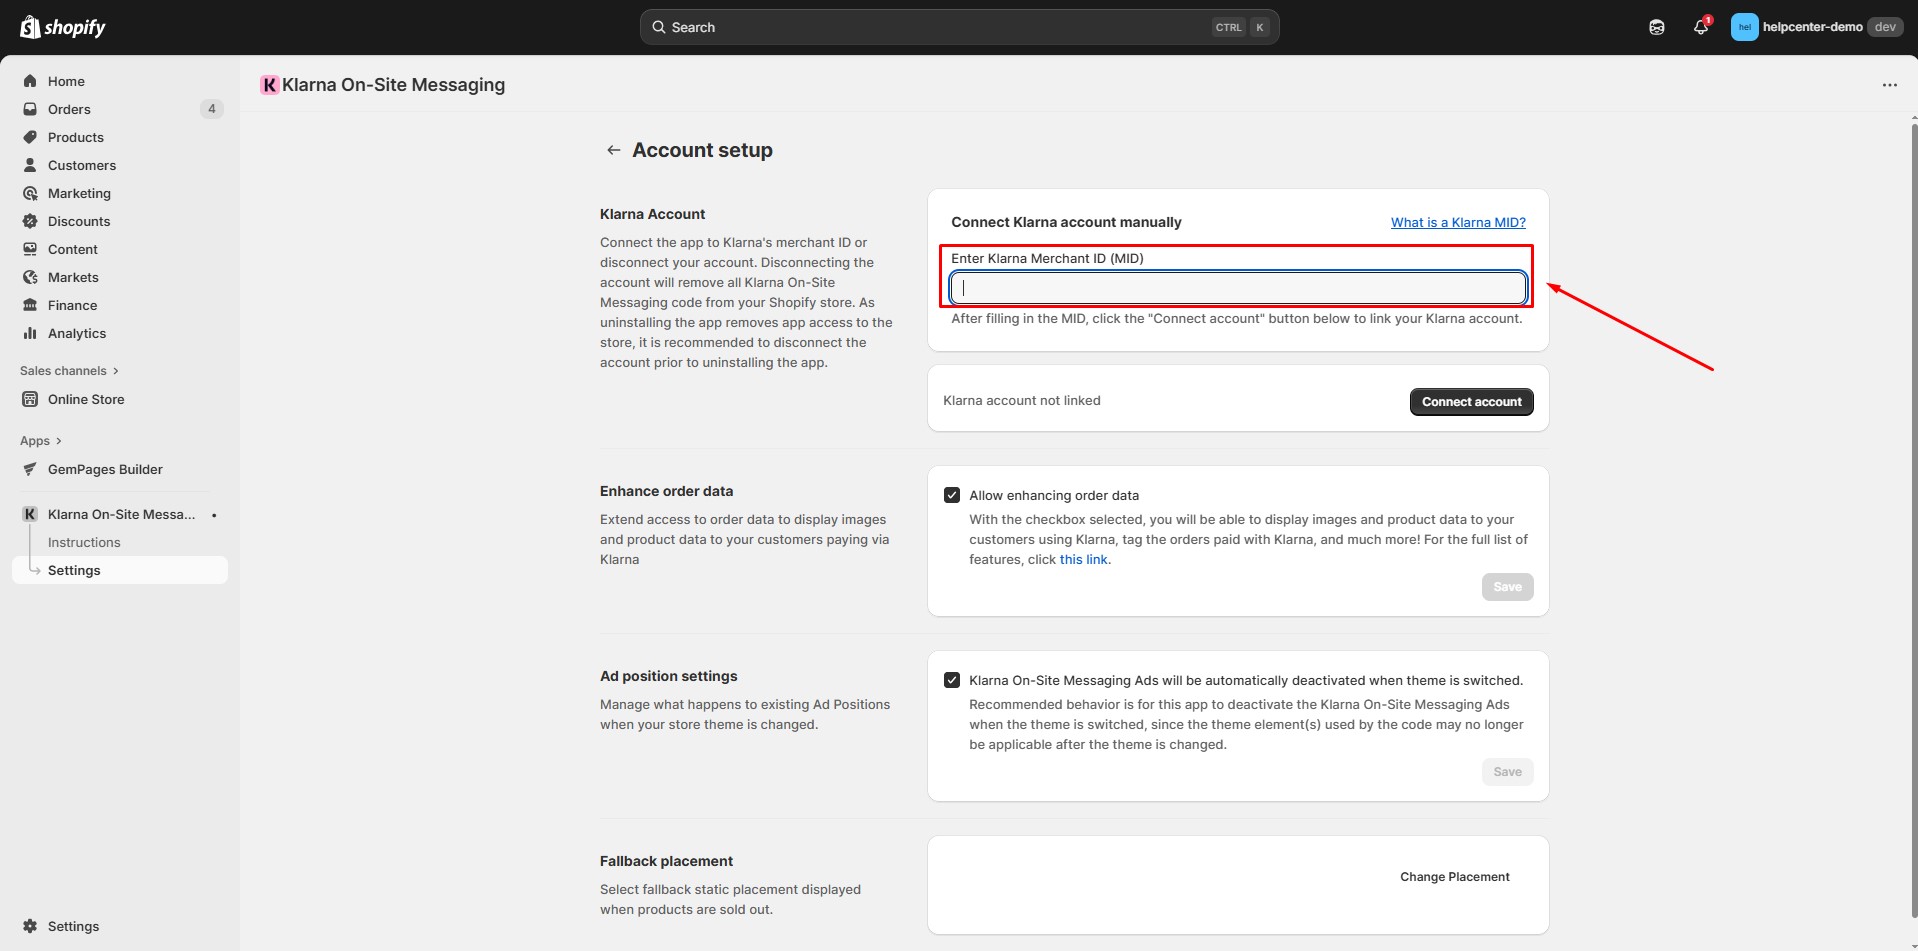The image size is (1918, 951).
Task: Open the Online Store sales channel
Action: (x=86, y=399)
